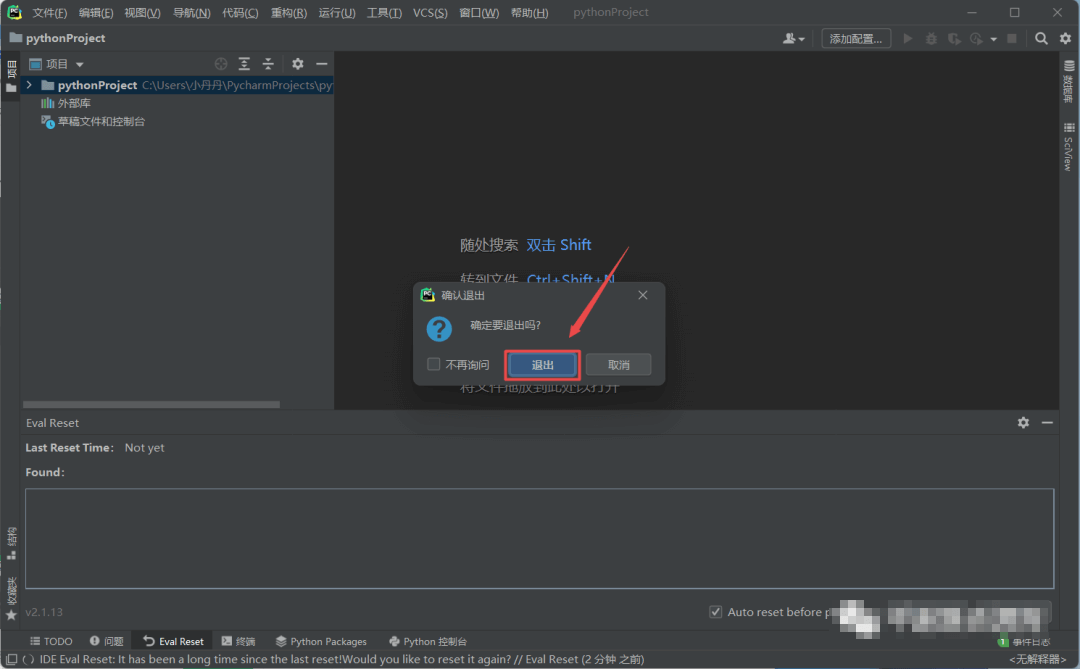The image size is (1080, 669).
Task: Open the 项目 view dropdown
Action: (x=80, y=65)
